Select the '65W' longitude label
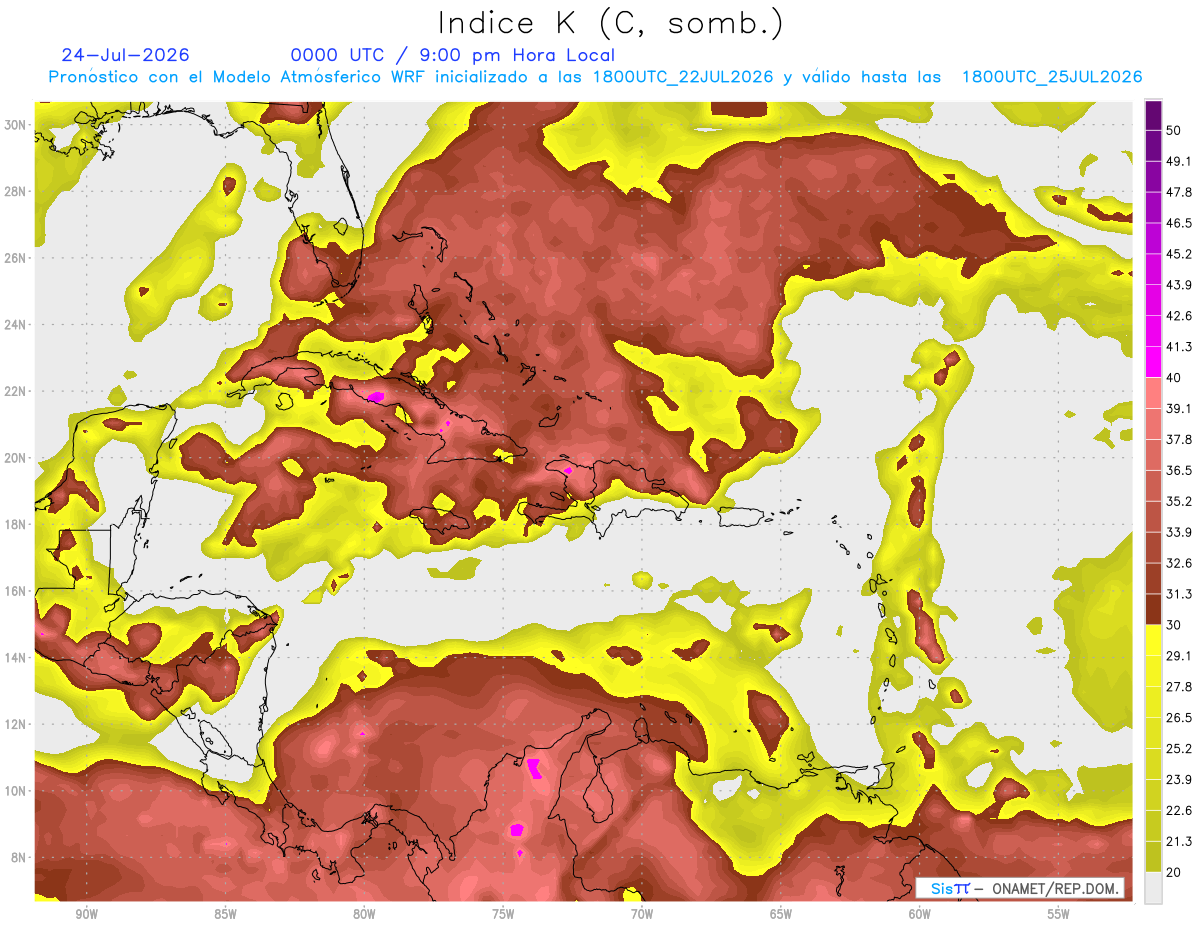Viewport: 1200px width, 927px height. [x=781, y=915]
